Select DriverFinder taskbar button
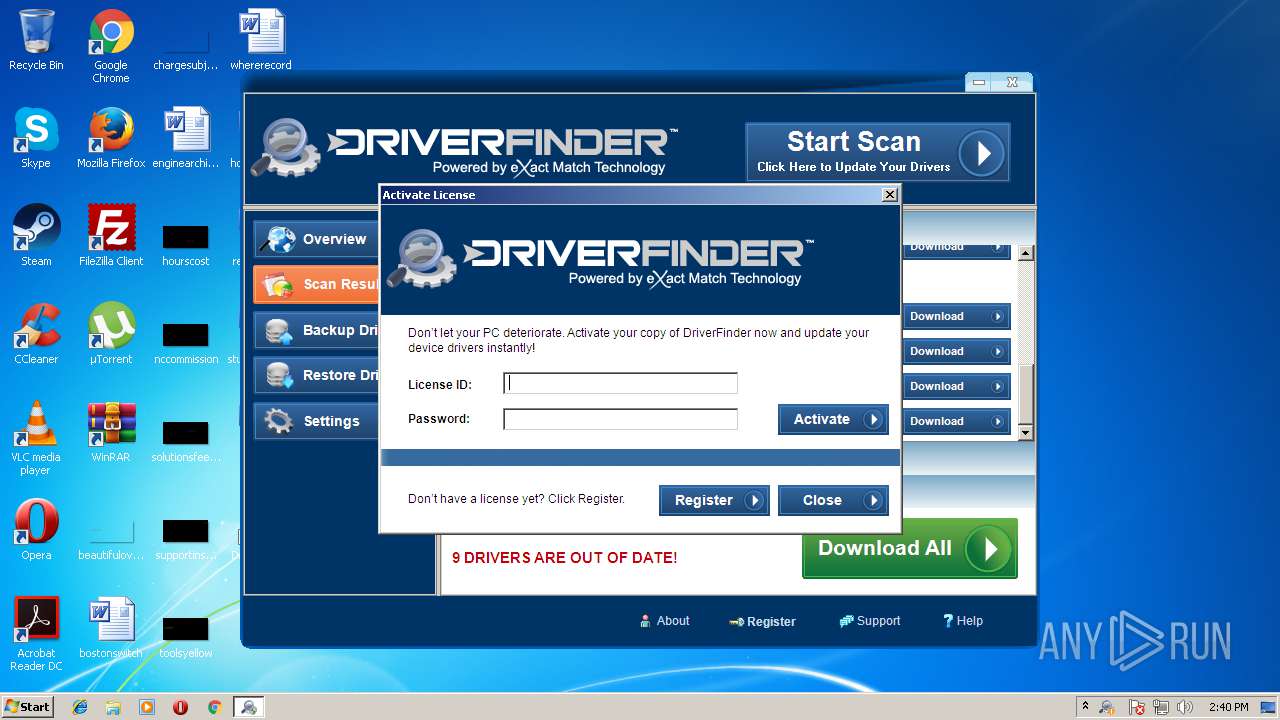 click(x=248, y=707)
